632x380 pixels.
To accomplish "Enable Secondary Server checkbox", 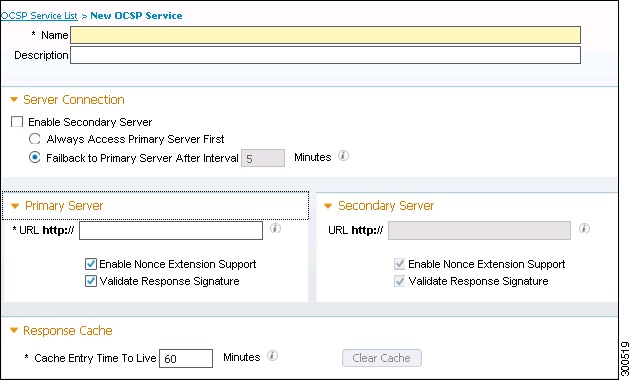I will 17,122.
